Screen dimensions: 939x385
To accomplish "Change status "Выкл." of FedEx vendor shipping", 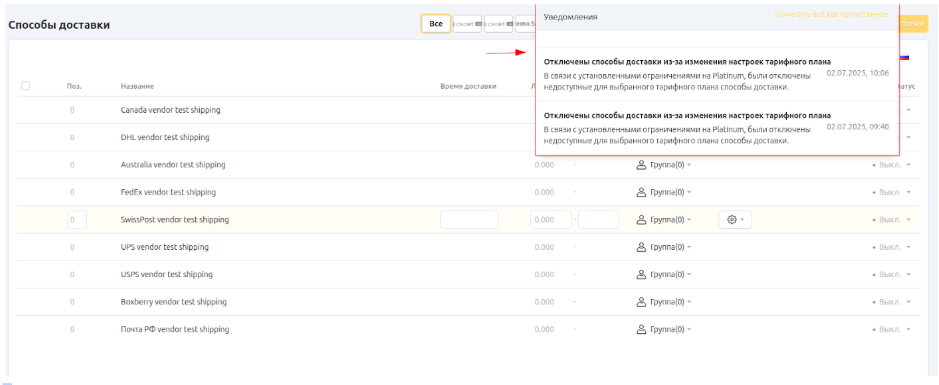I will coord(892,192).
